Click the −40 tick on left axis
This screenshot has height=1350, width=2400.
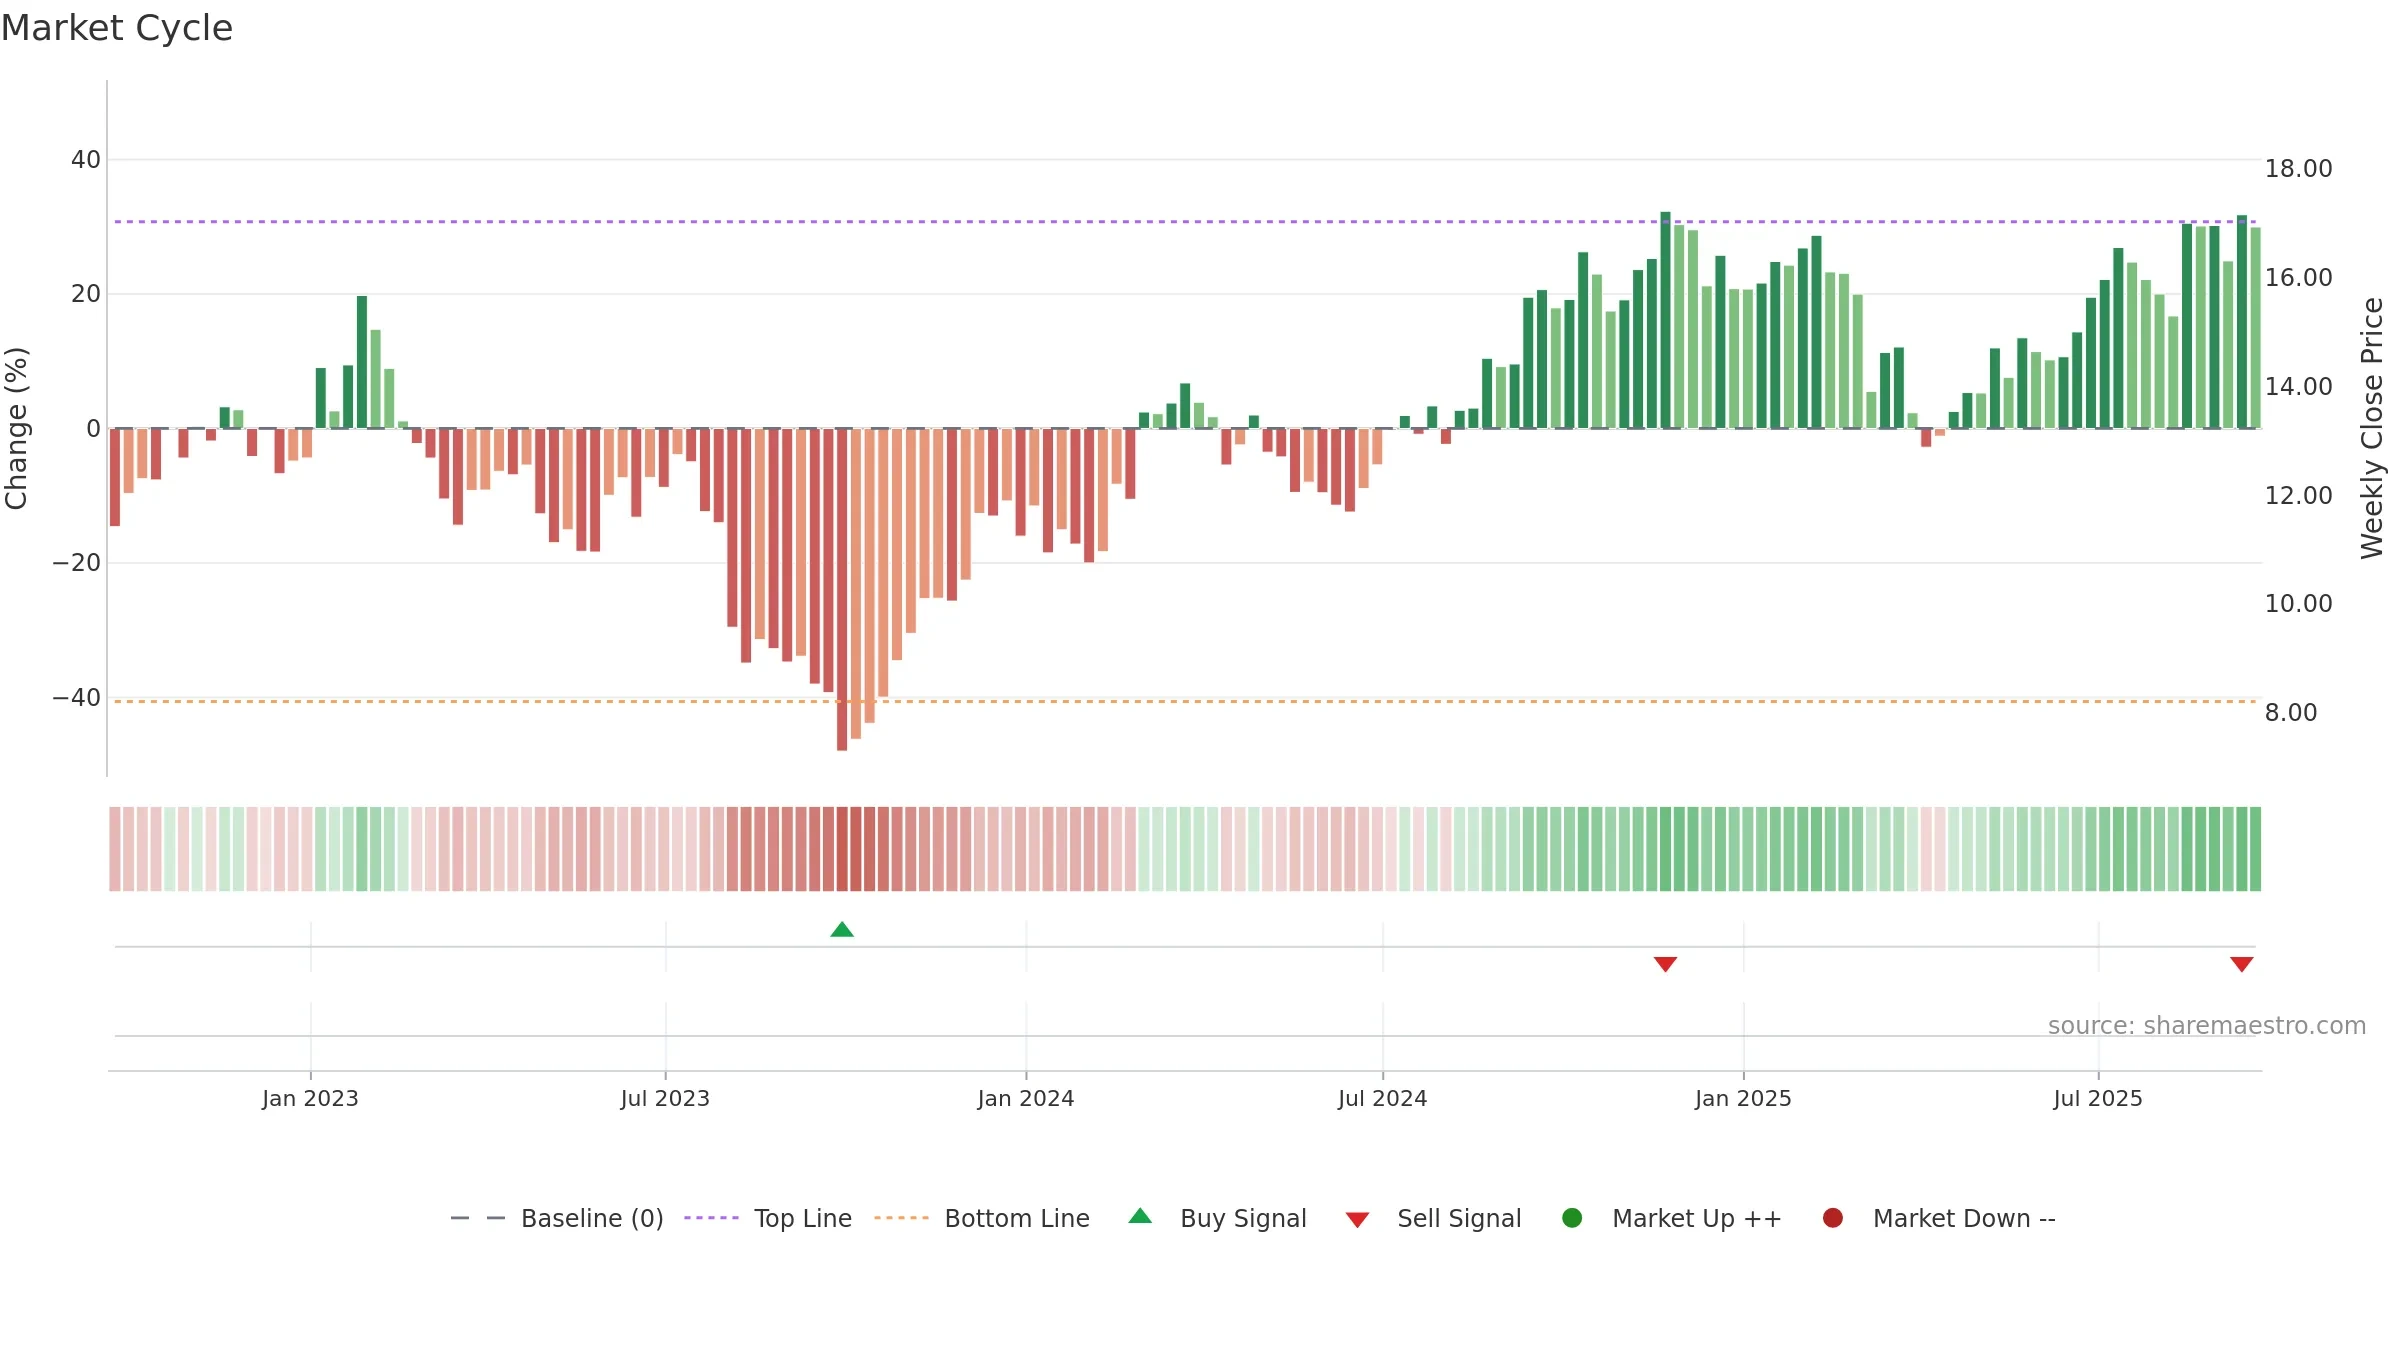tap(77, 697)
